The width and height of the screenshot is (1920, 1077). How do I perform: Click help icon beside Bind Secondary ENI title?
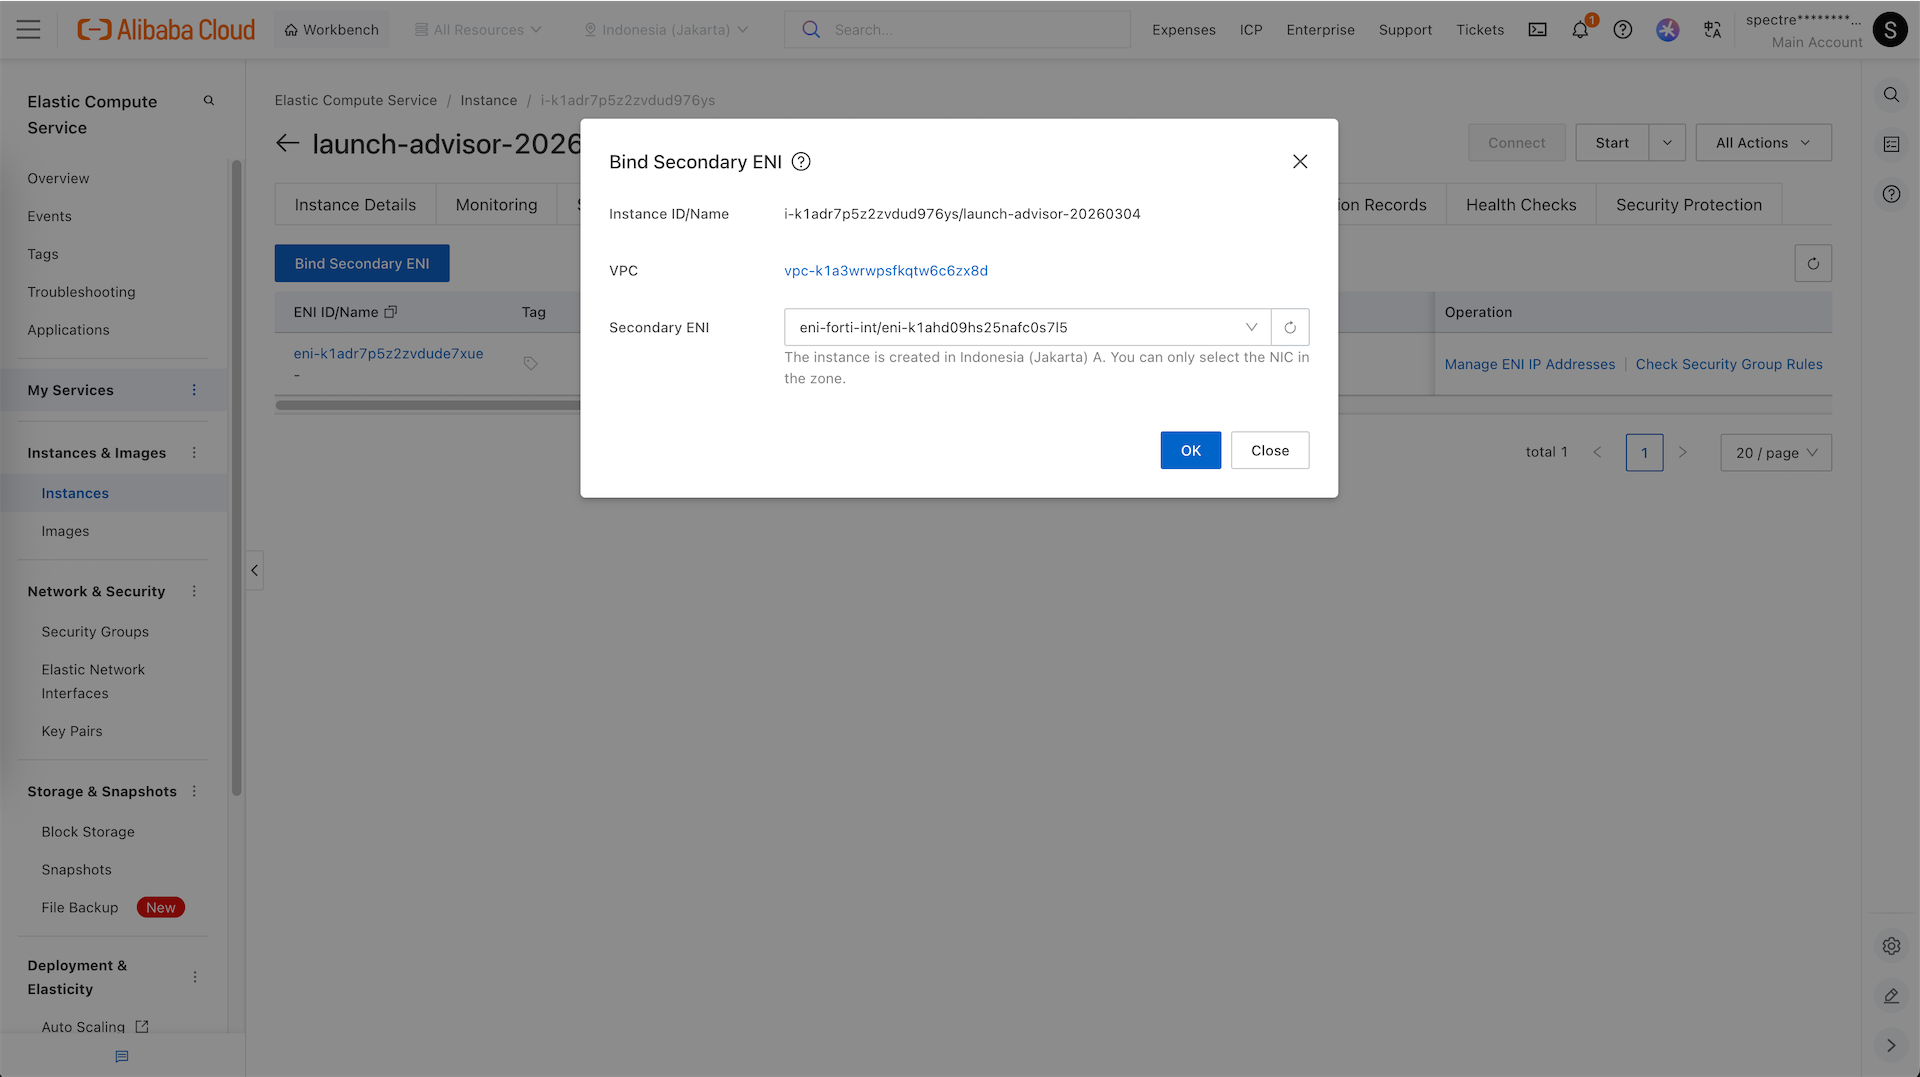coord(801,162)
